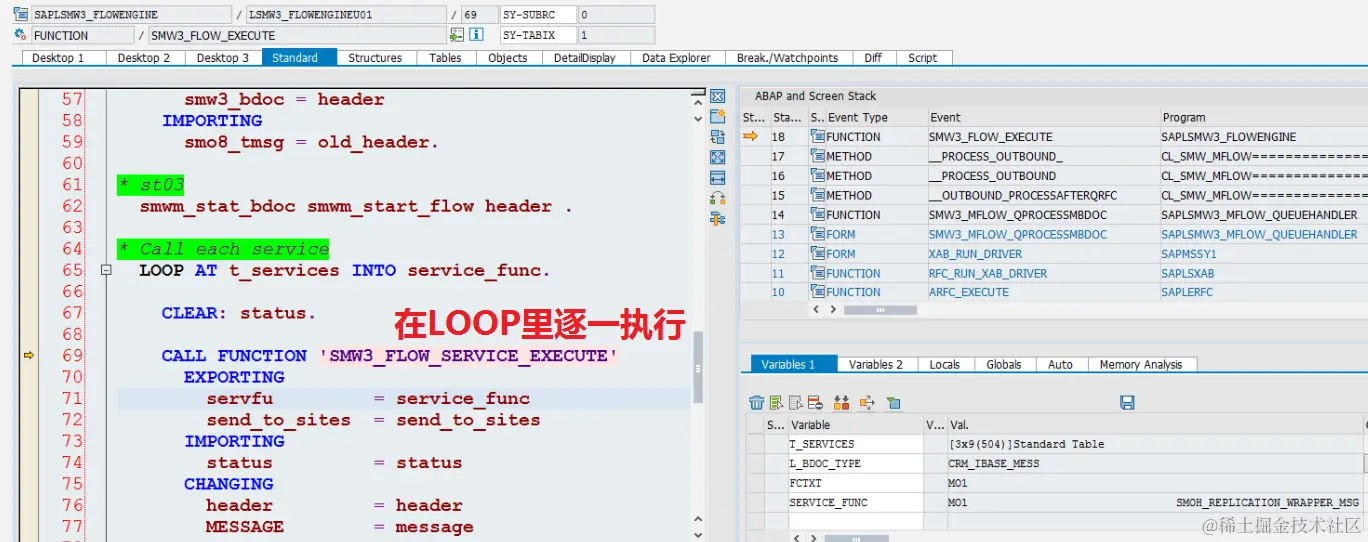Click the CRM_IBASE_MESS value cell
This screenshot has height=542, width=1368.
coord(1155,464)
